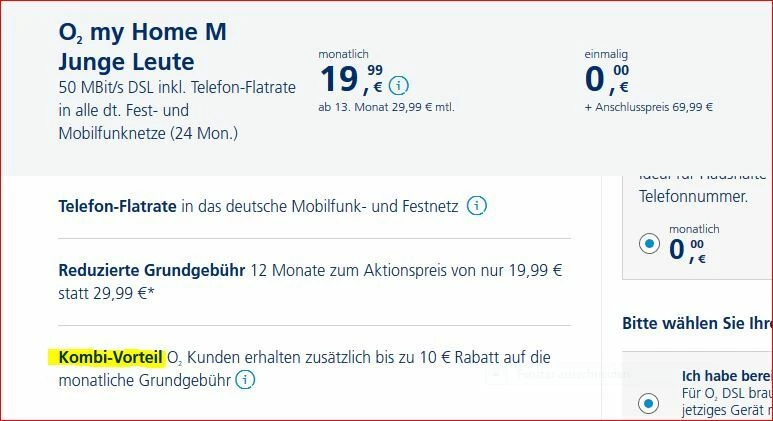Click the "Bitte wählen Sie" heading
This screenshot has height=421, width=773.
[x=696, y=324]
